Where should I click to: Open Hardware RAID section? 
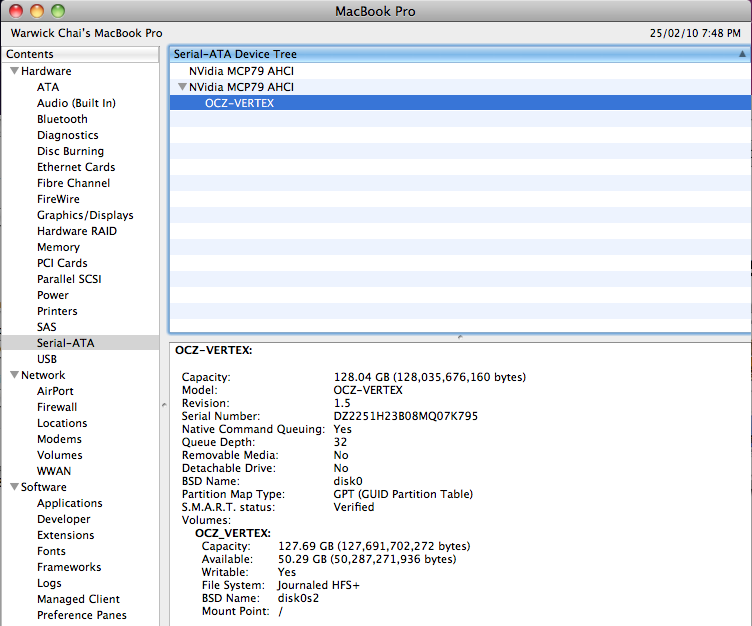(x=77, y=231)
